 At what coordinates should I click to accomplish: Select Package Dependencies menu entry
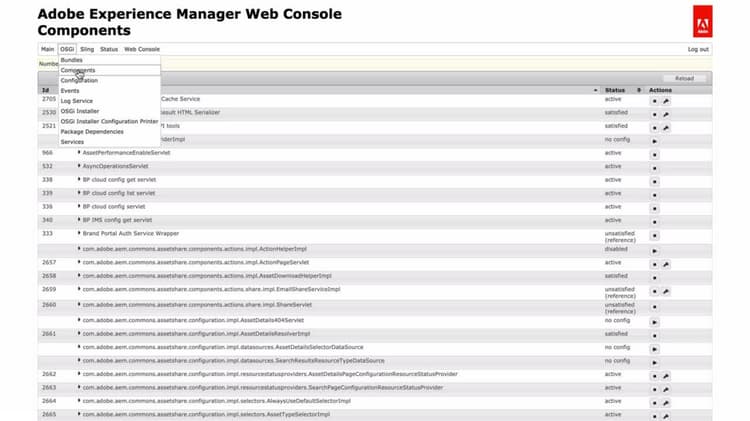coord(110,132)
